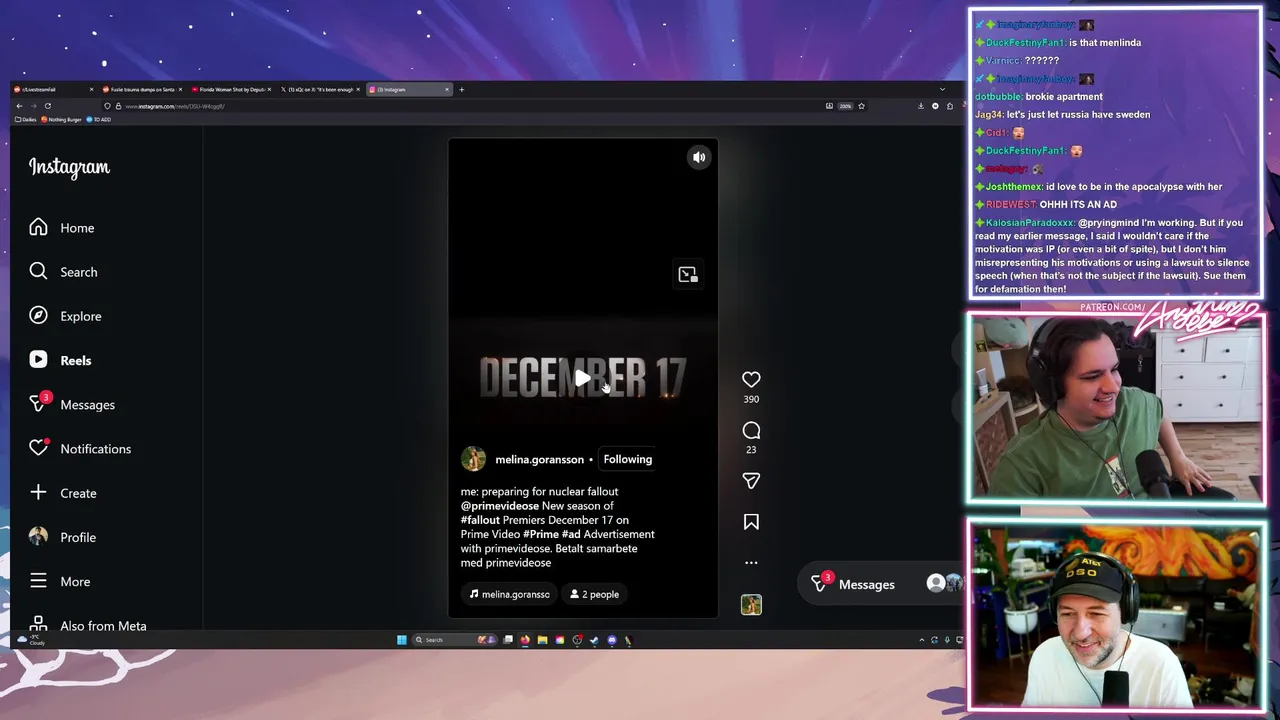Click the browser back arrow
The width and height of the screenshot is (1280, 720).
click(x=19, y=106)
